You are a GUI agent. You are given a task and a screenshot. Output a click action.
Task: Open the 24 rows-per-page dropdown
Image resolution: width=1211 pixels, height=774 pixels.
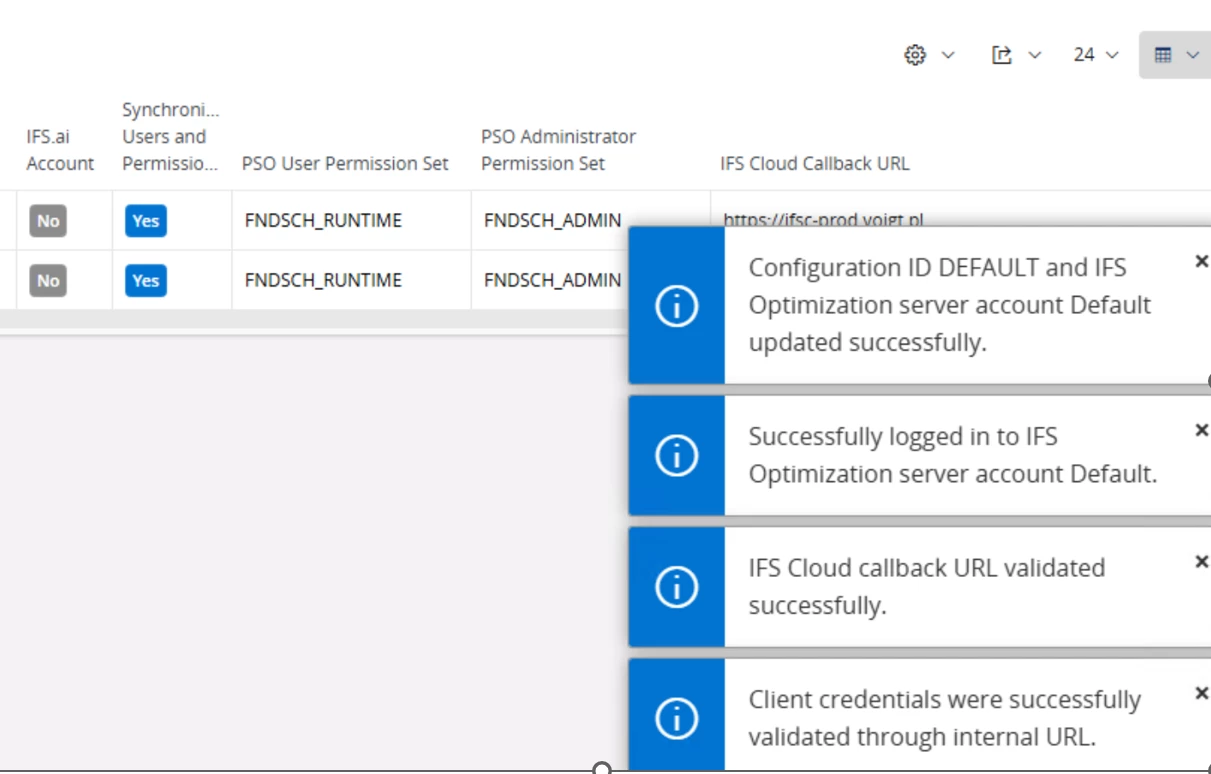point(1096,55)
